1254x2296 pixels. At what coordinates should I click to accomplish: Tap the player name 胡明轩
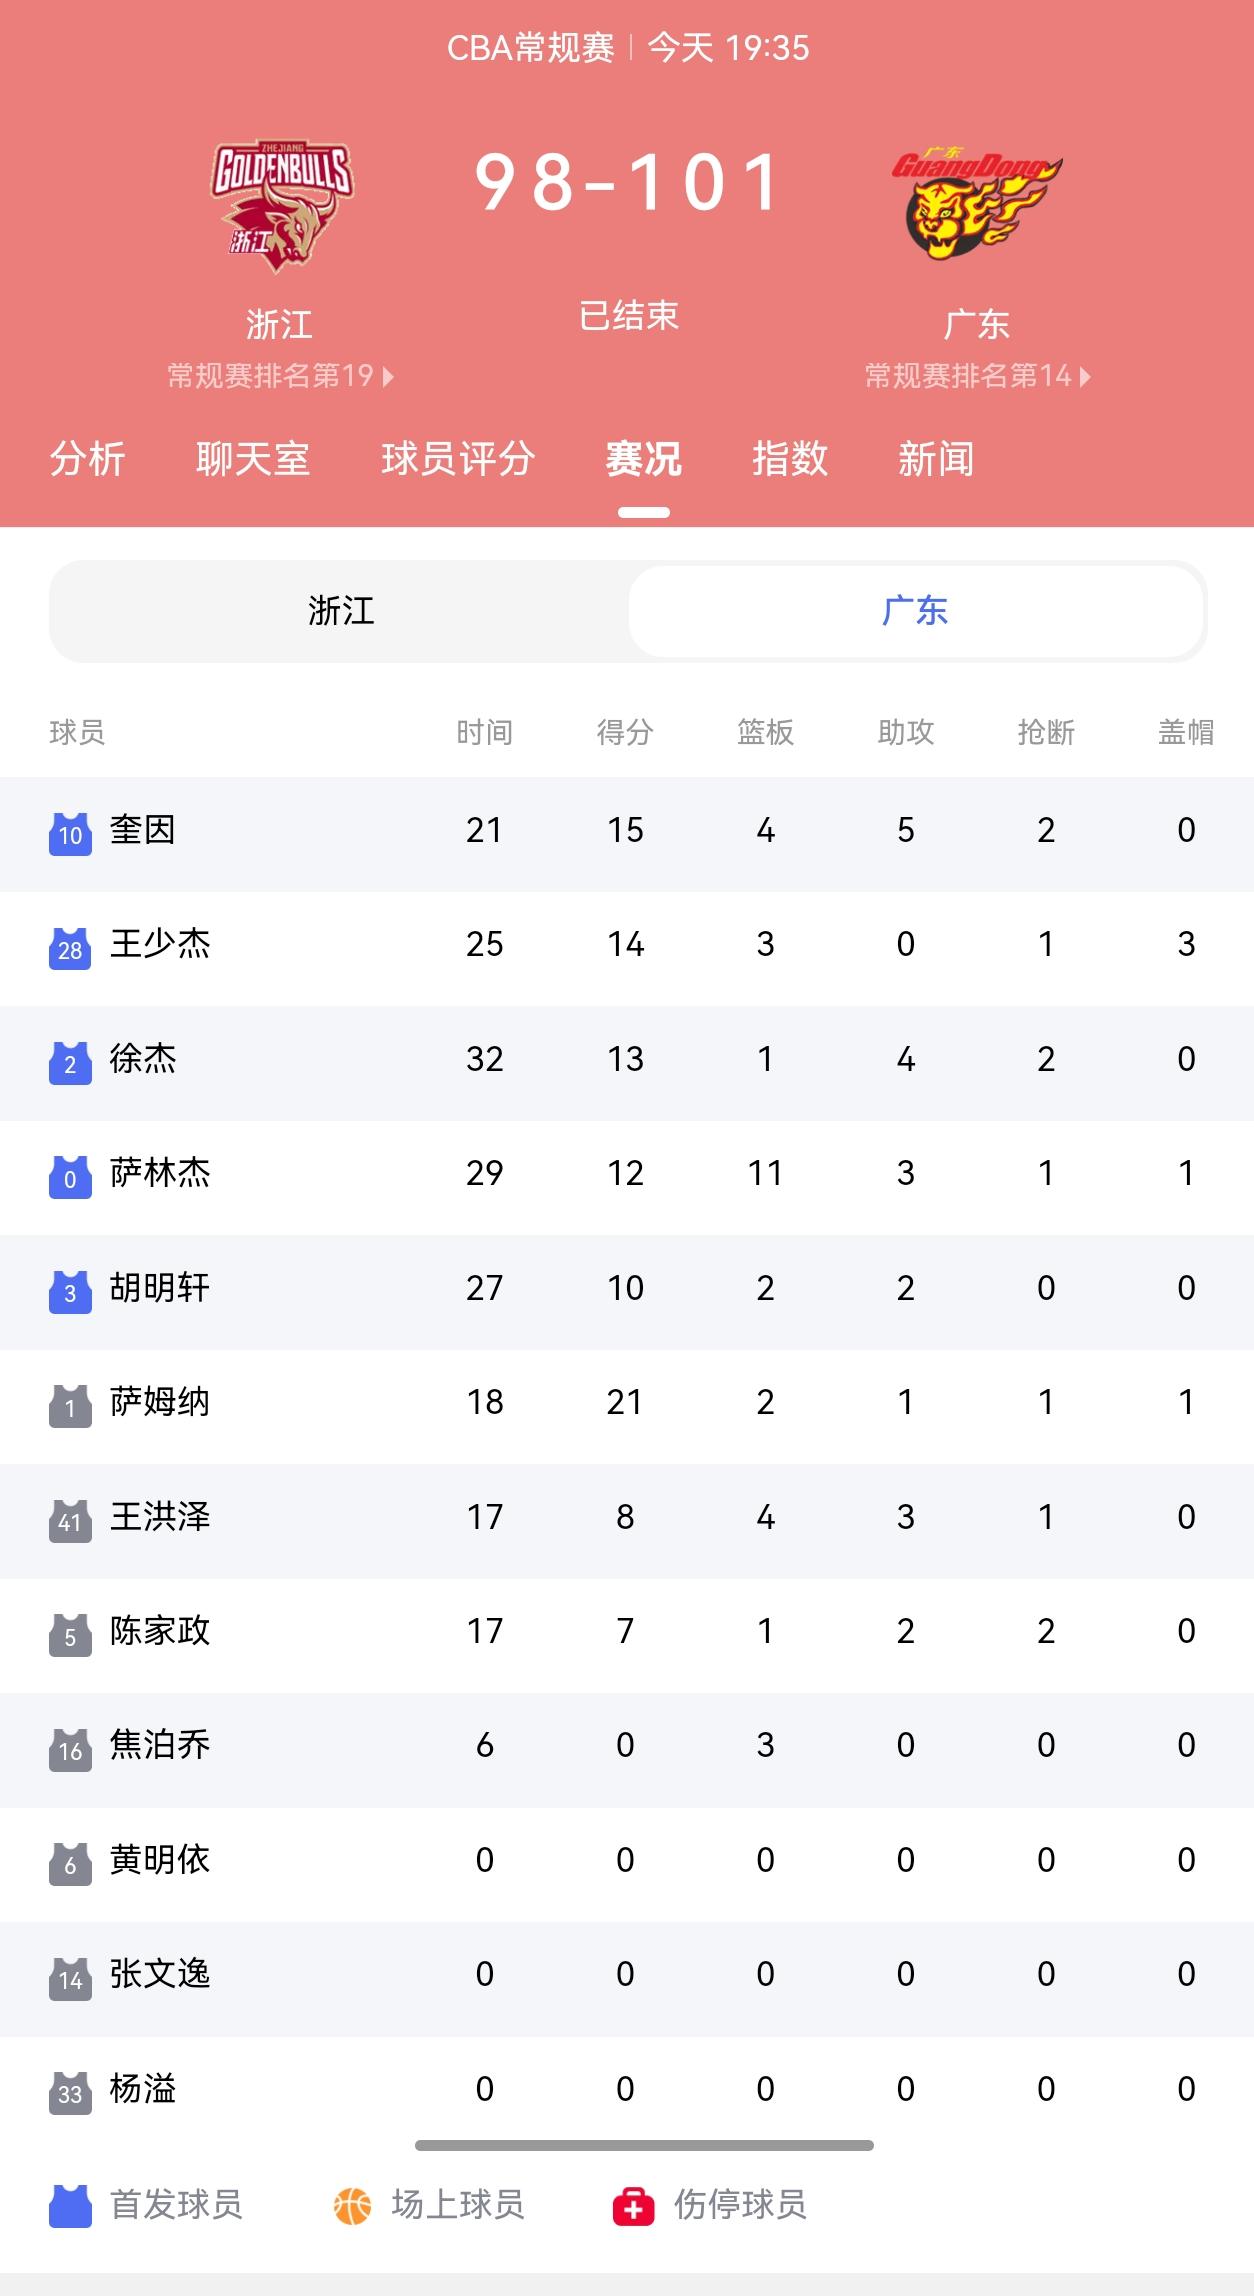tap(160, 1287)
